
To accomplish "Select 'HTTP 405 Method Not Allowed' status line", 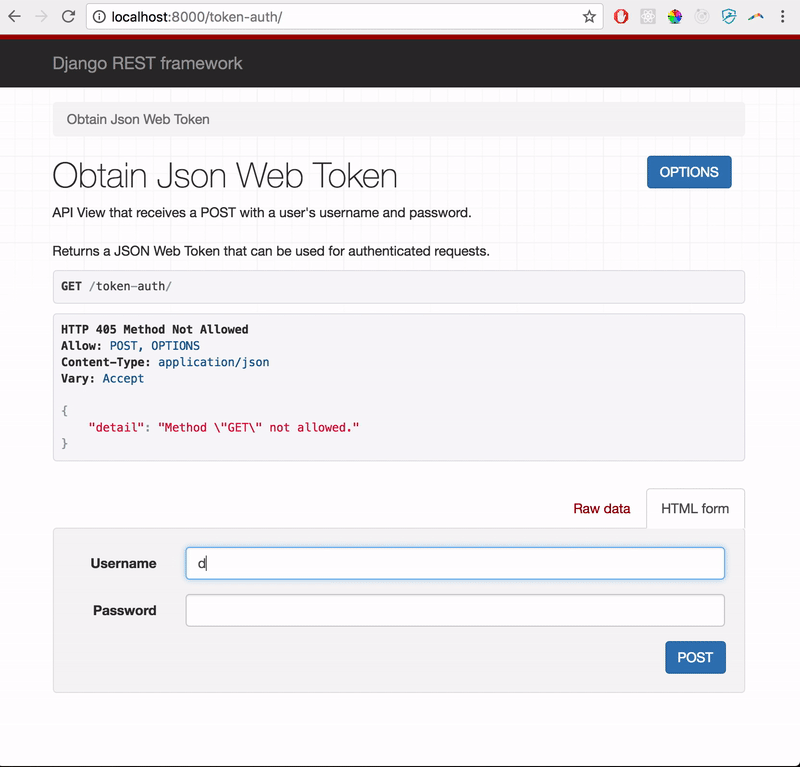I will (x=155, y=330).
